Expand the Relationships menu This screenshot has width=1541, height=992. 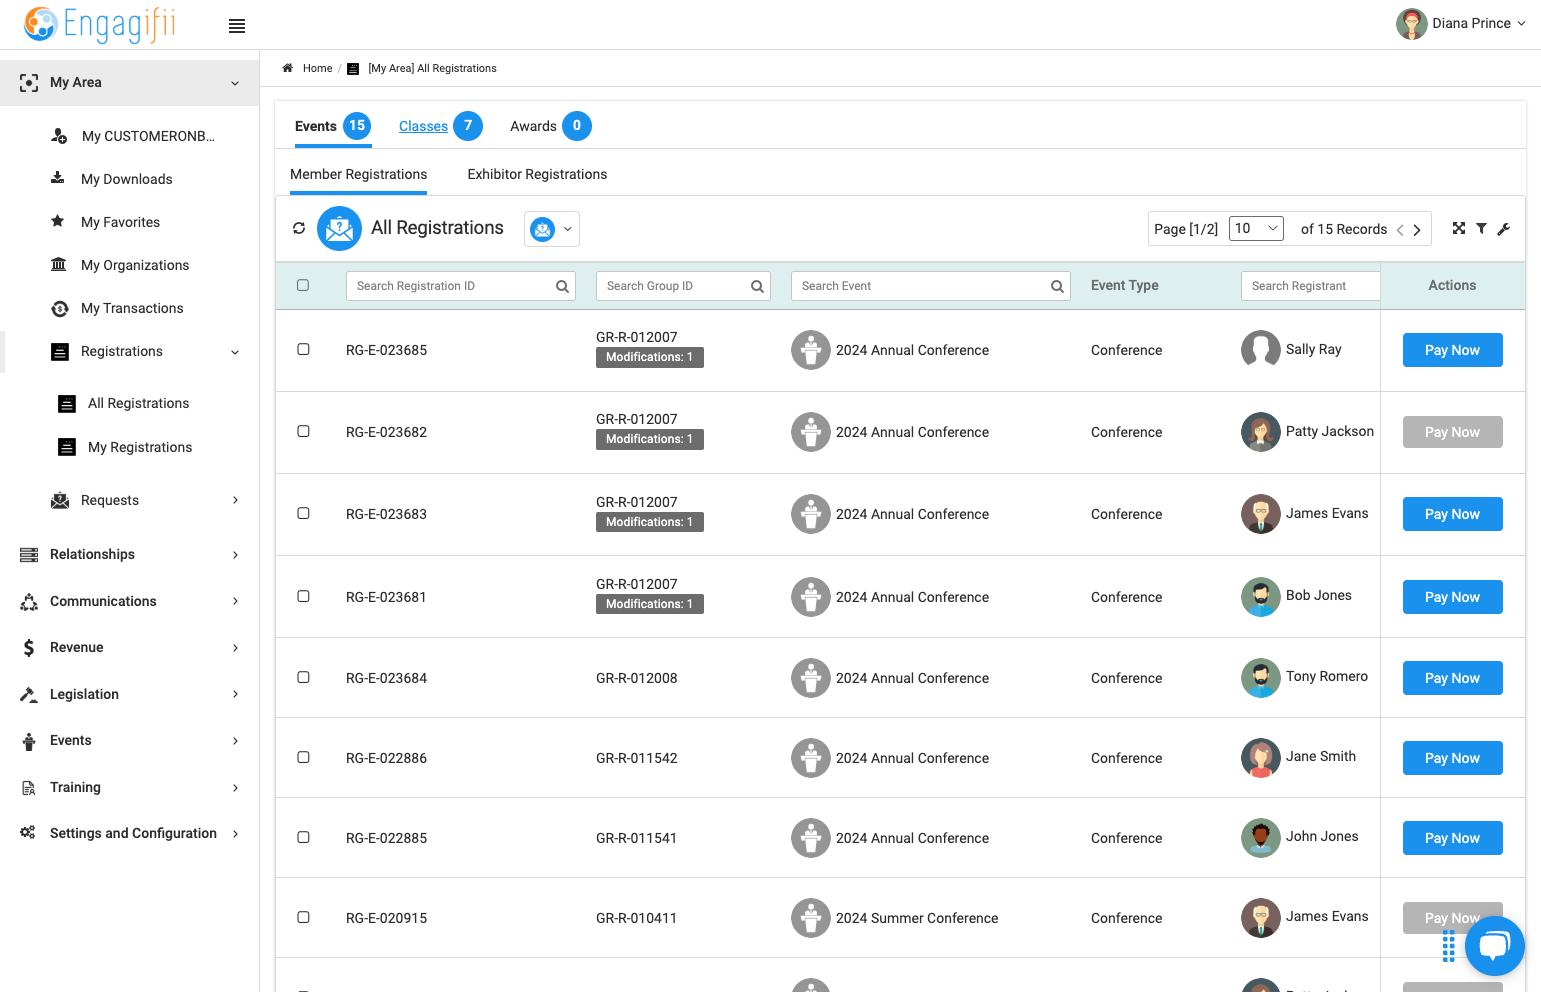[130, 554]
